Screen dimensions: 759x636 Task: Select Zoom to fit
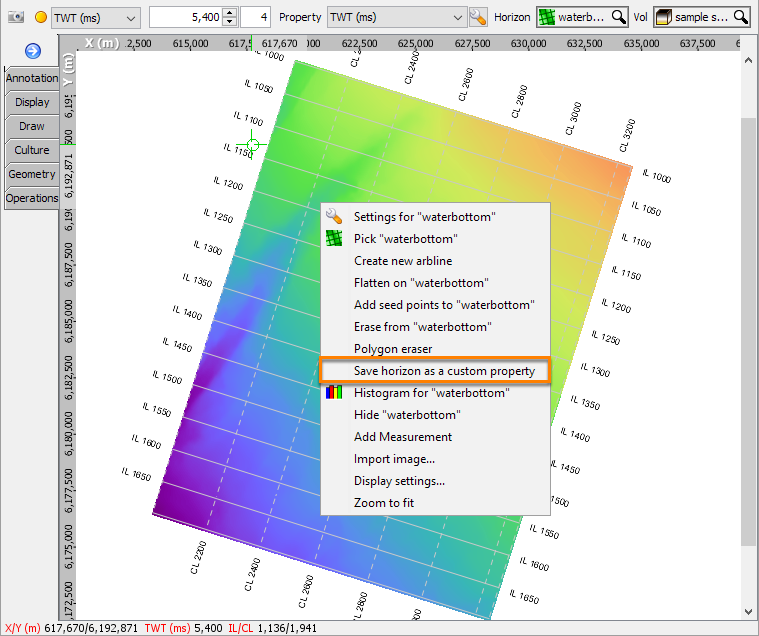click(x=435, y=502)
